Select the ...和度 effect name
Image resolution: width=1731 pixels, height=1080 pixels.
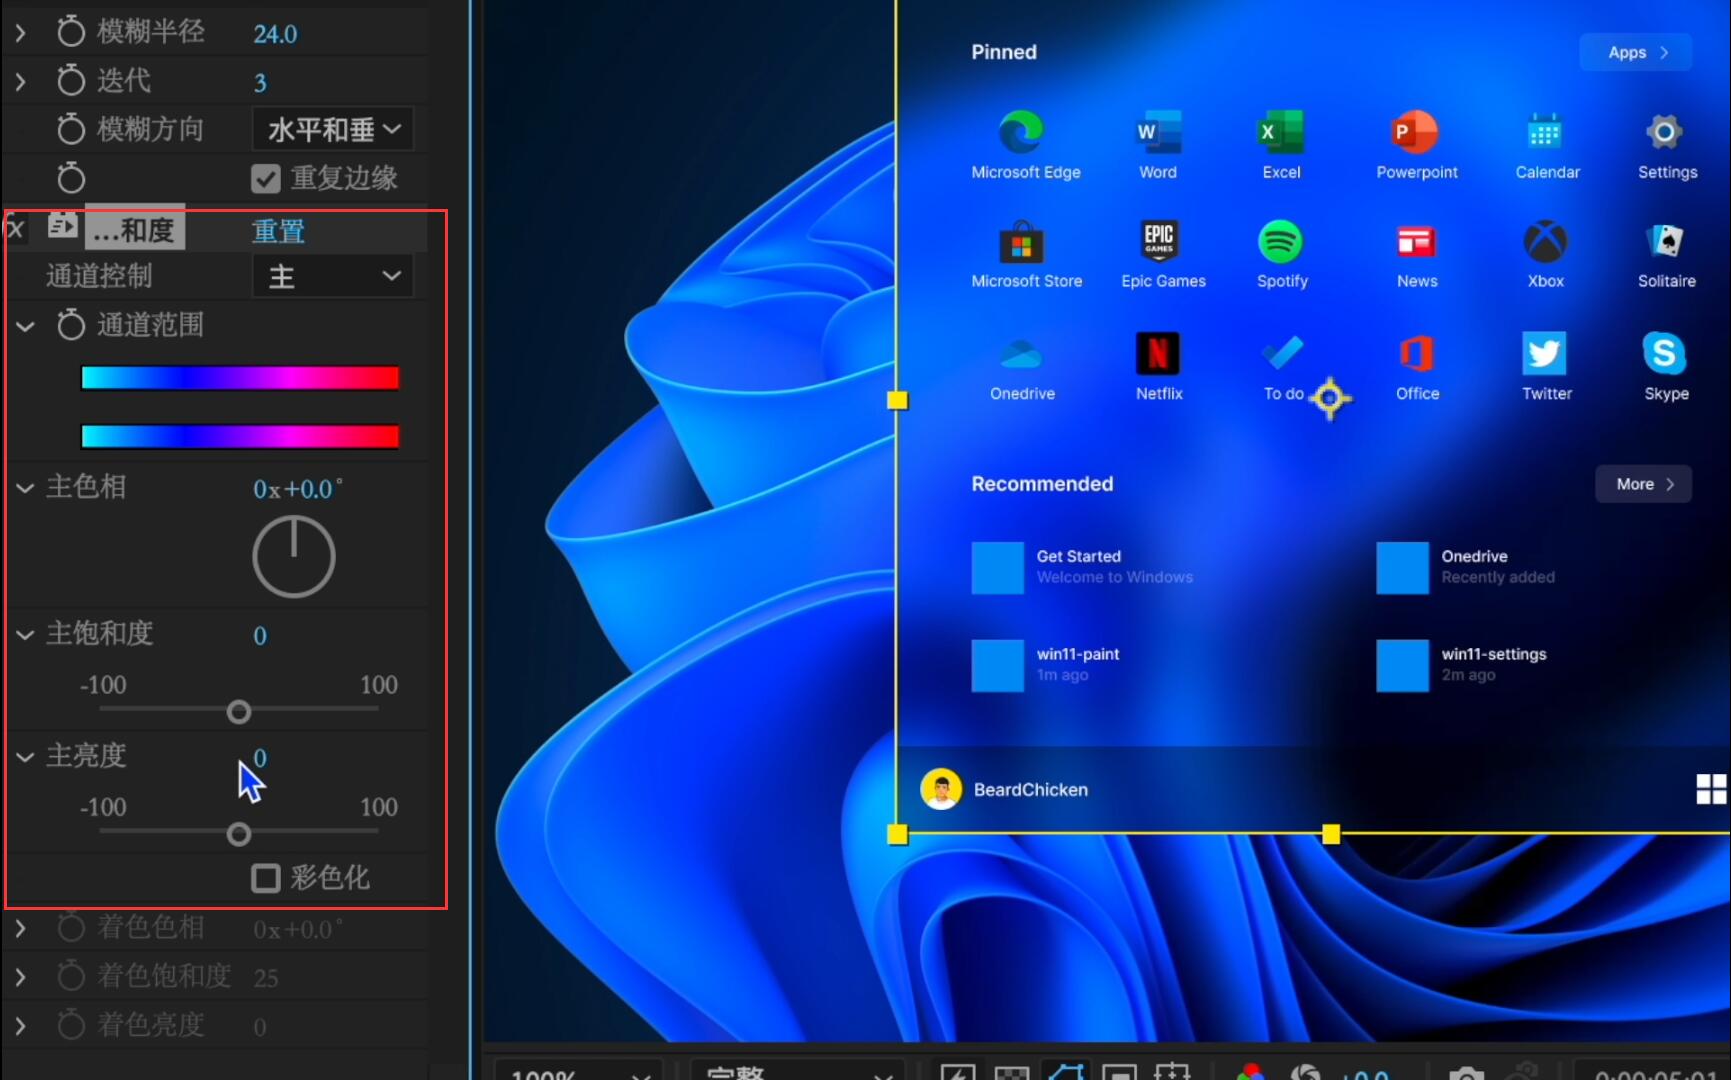tap(135, 229)
